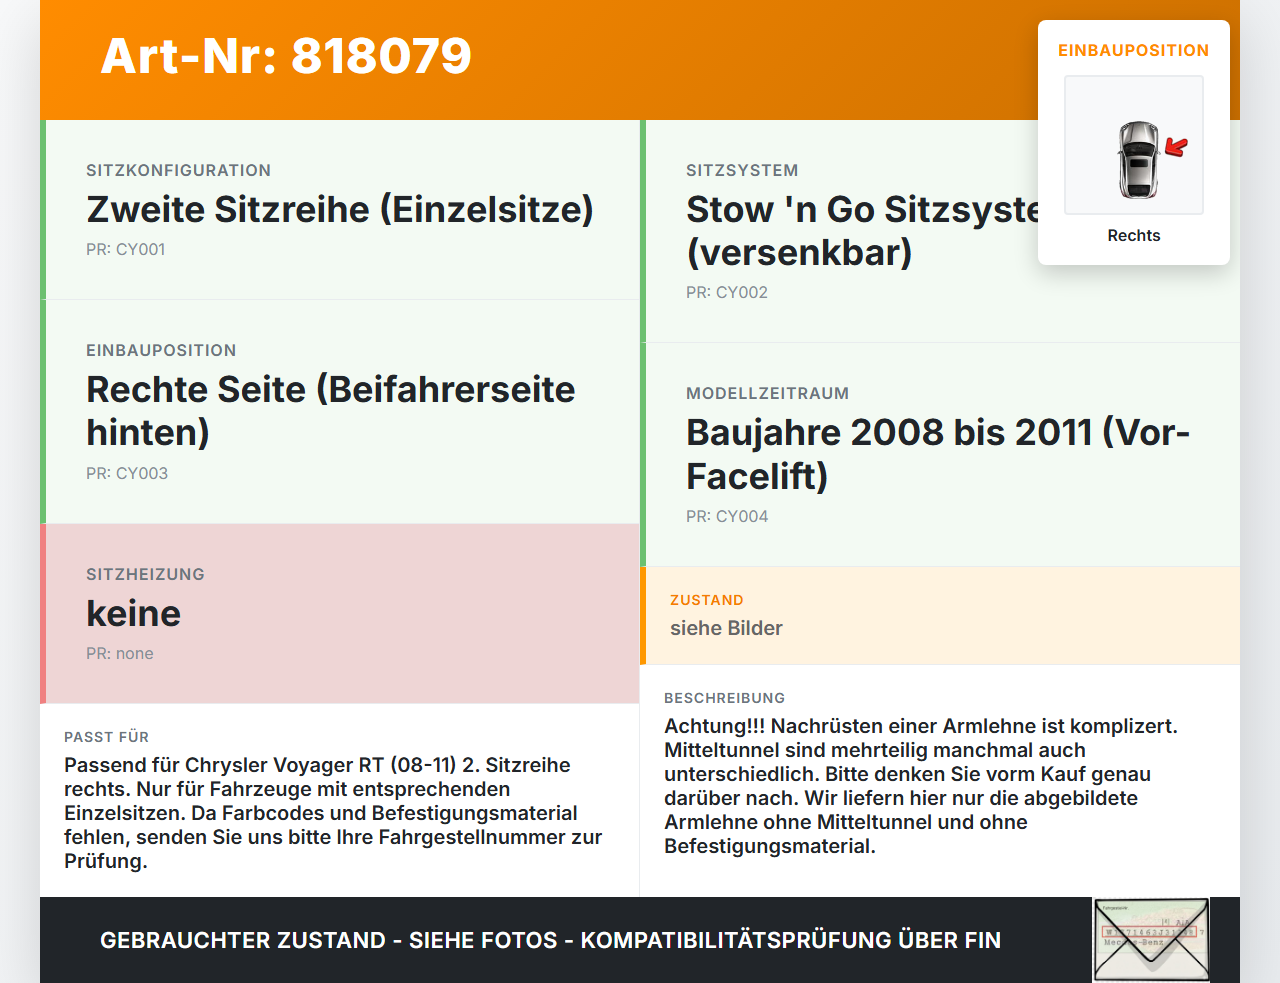Viewport: 1280px width, 983px height.
Task: Click the PR: CY003 code
Action: click(x=127, y=474)
